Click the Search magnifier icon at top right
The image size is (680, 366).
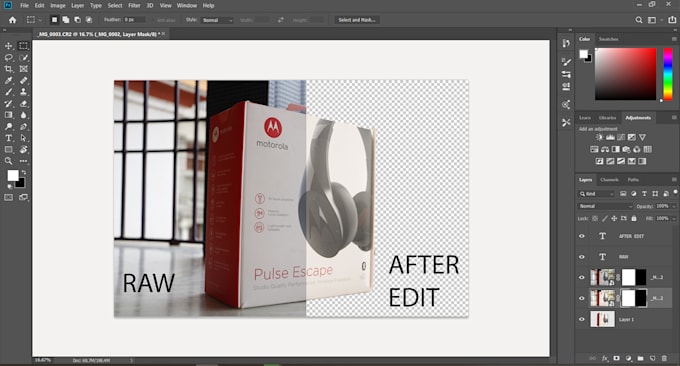pyautogui.click(x=639, y=20)
